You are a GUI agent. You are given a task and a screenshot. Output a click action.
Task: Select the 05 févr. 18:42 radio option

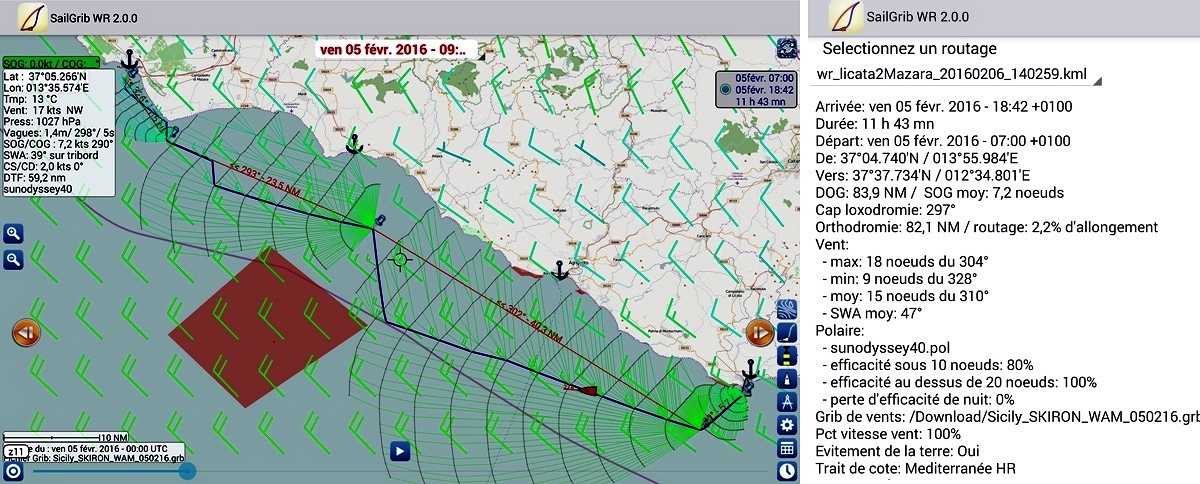726,90
